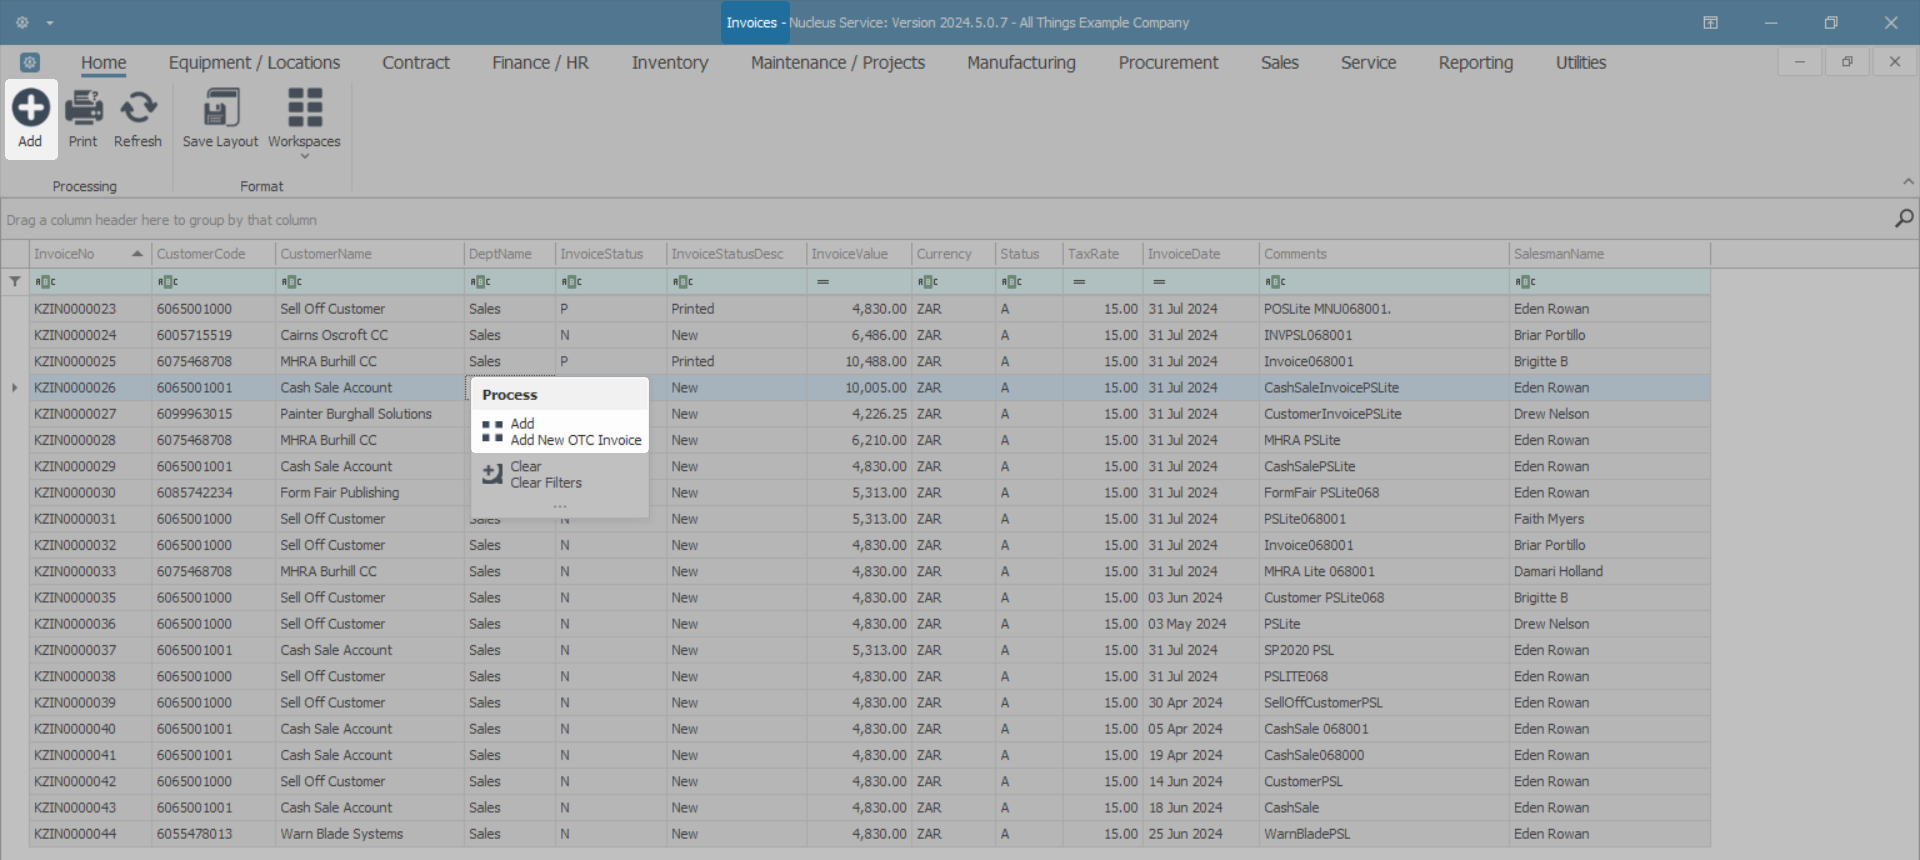The height and width of the screenshot is (860, 1920).
Task: Select Clear Filters in the context menu
Action: click(x=546, y=482)
